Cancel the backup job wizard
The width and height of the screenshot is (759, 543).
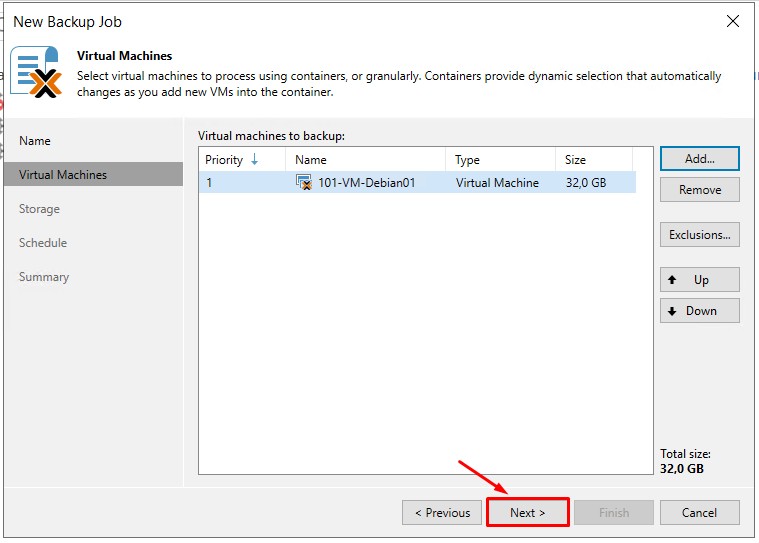pyautogui.click(x=699, y=513)
